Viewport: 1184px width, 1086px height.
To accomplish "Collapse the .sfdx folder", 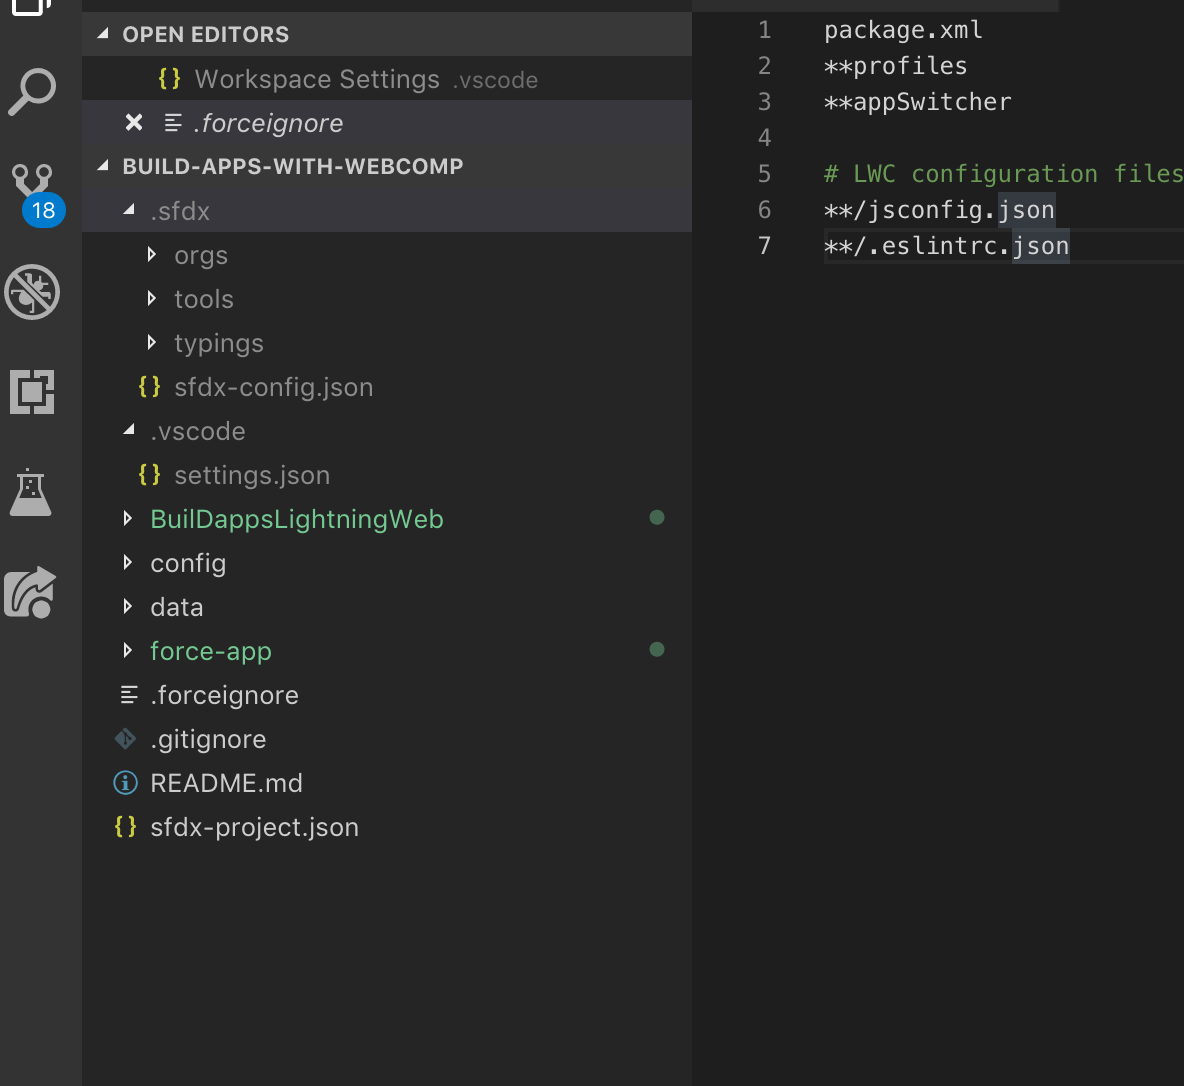I will click(x=128, y=211).
